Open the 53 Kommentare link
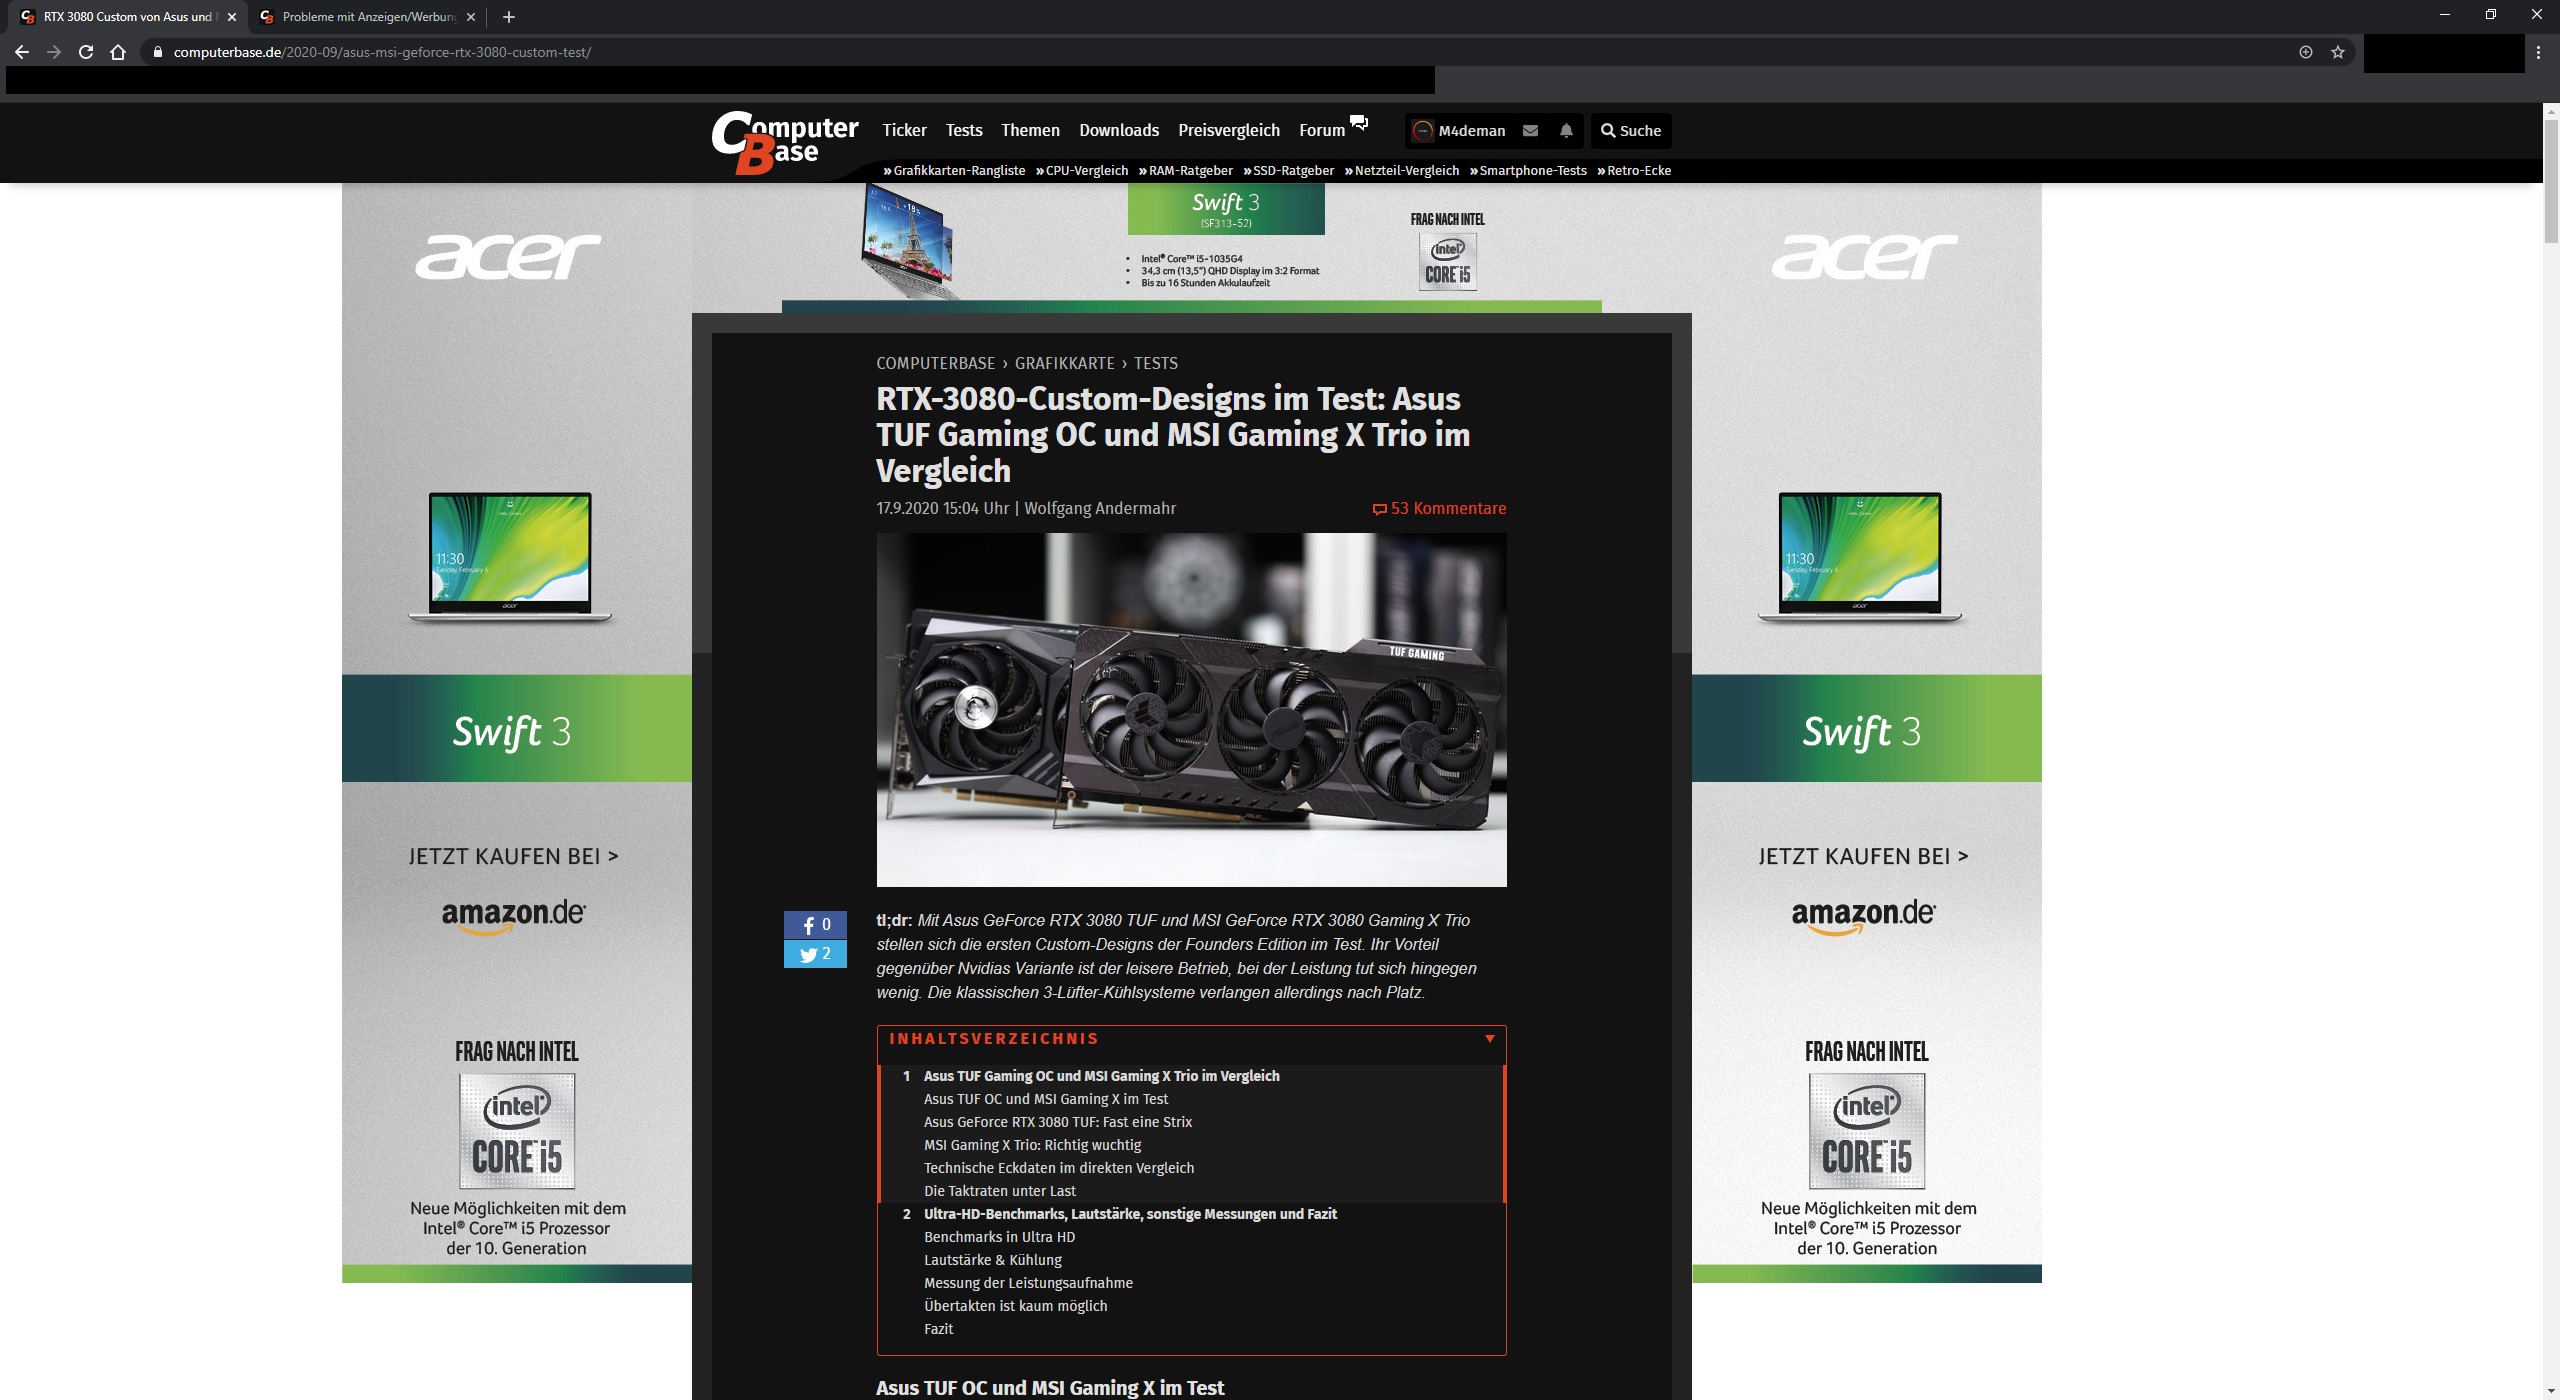The height and width of the screenshot is (1400, 2560). [1439, 508]
